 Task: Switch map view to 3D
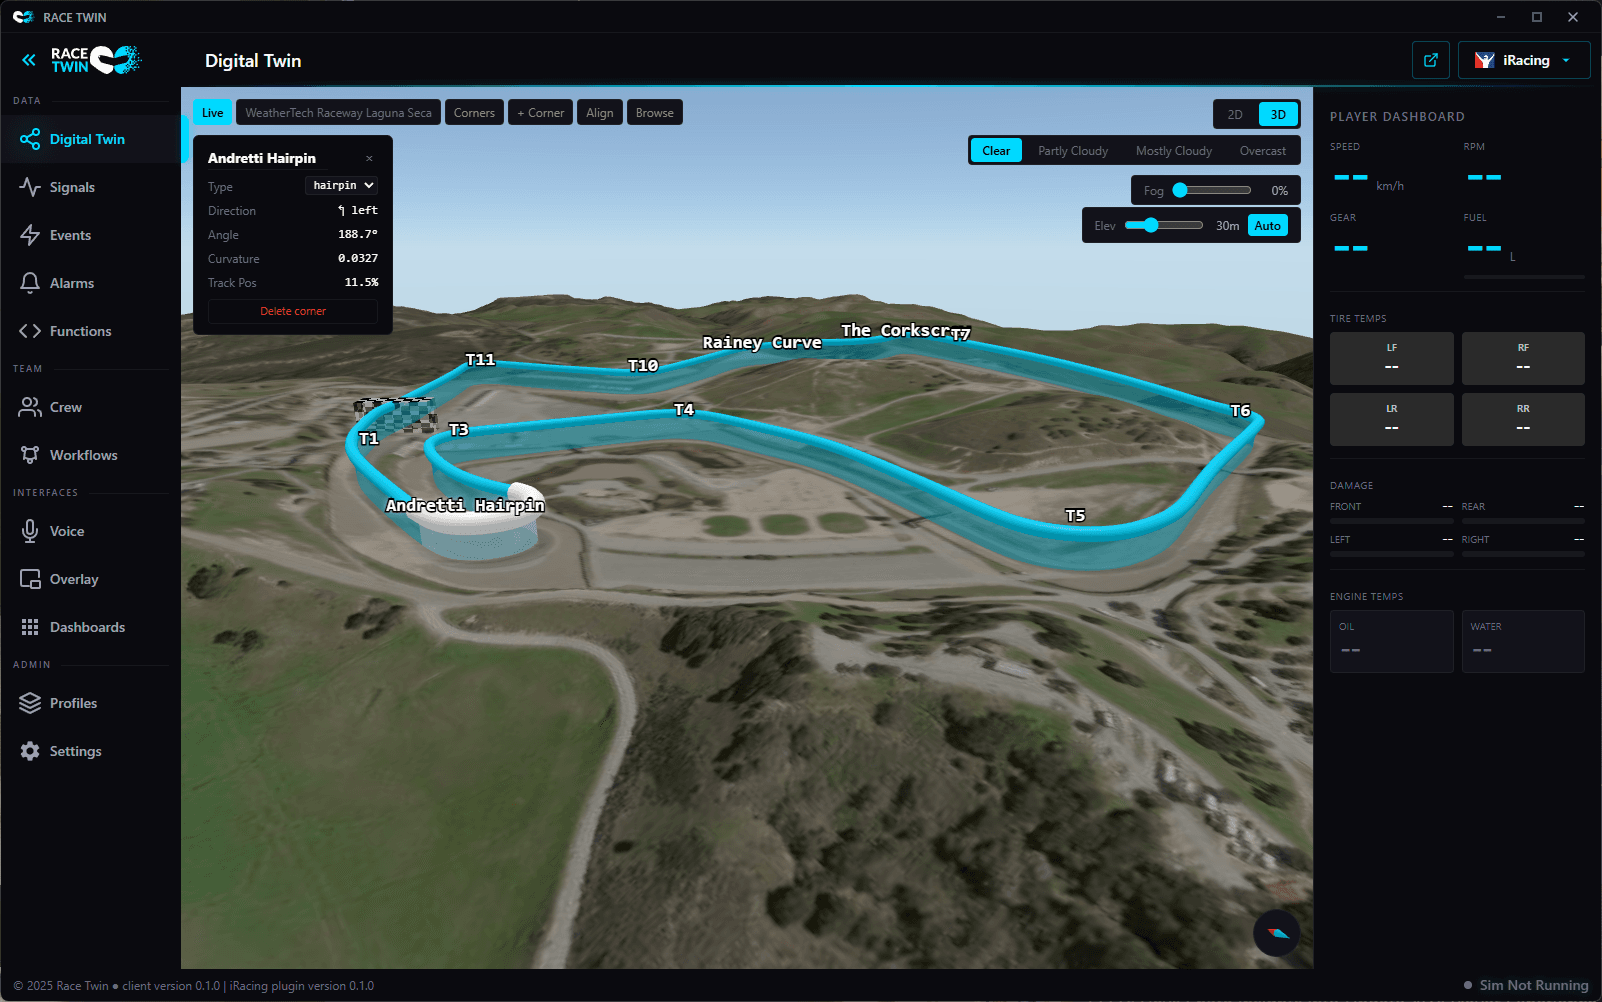coord(1278,114)
